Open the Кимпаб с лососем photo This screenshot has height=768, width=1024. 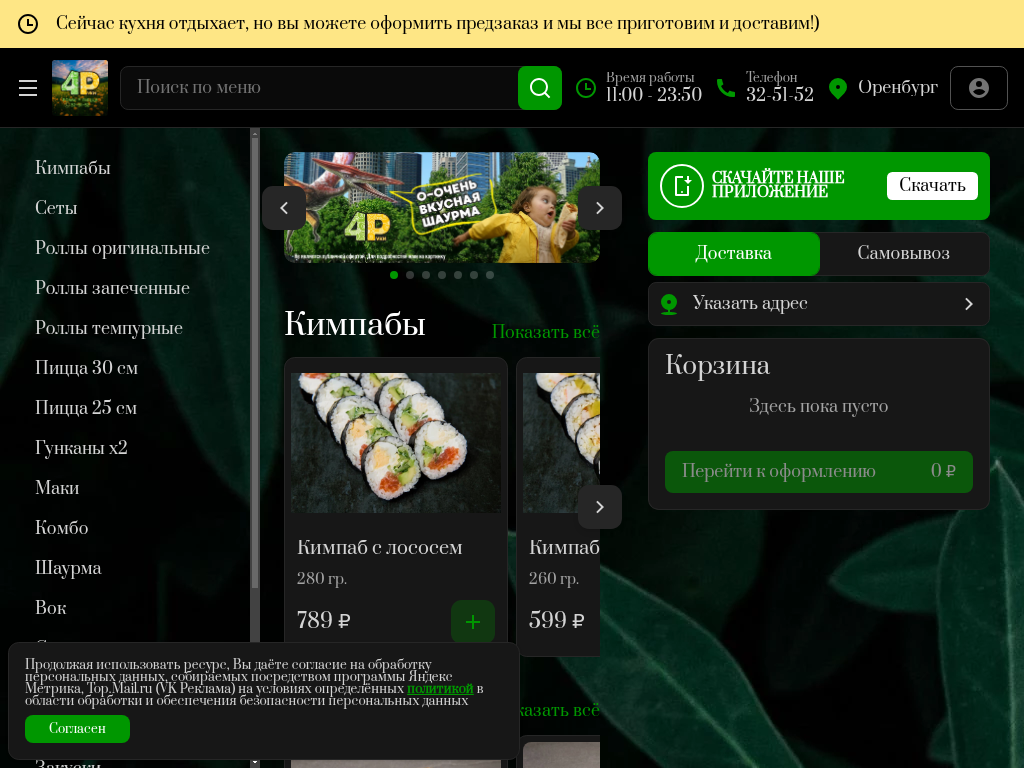[396, 443]
